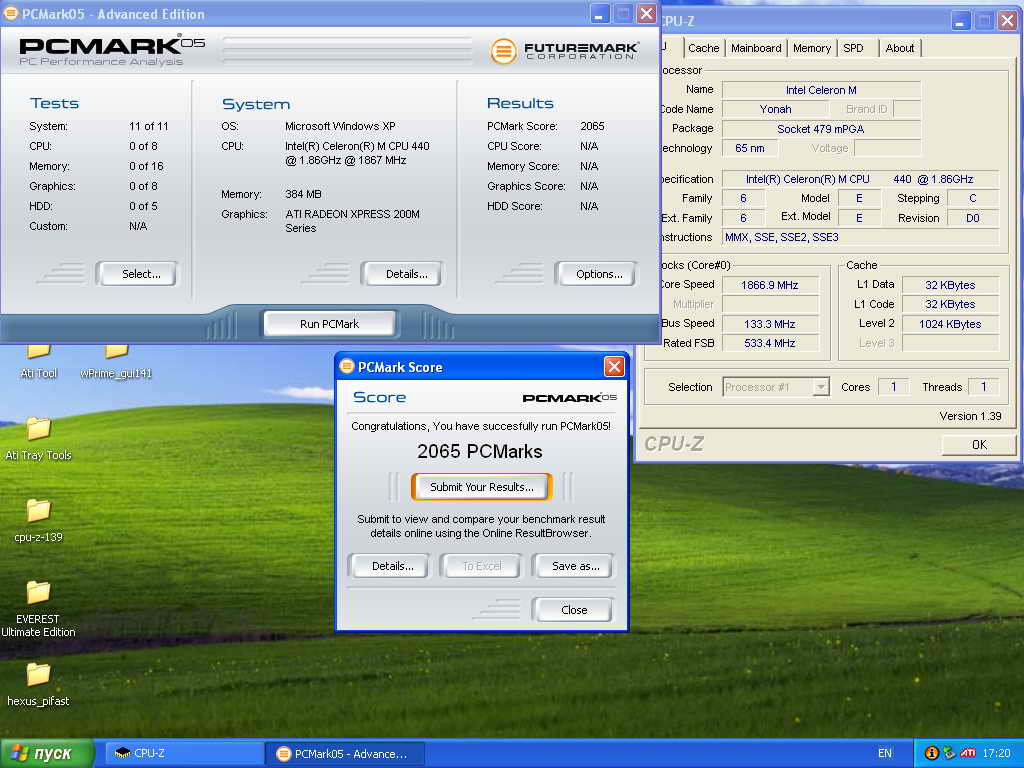This screenshot has height=768, width=1024.
Task: Switch to PCMark05 taskbar button
Action: click(x=346, y=754)
